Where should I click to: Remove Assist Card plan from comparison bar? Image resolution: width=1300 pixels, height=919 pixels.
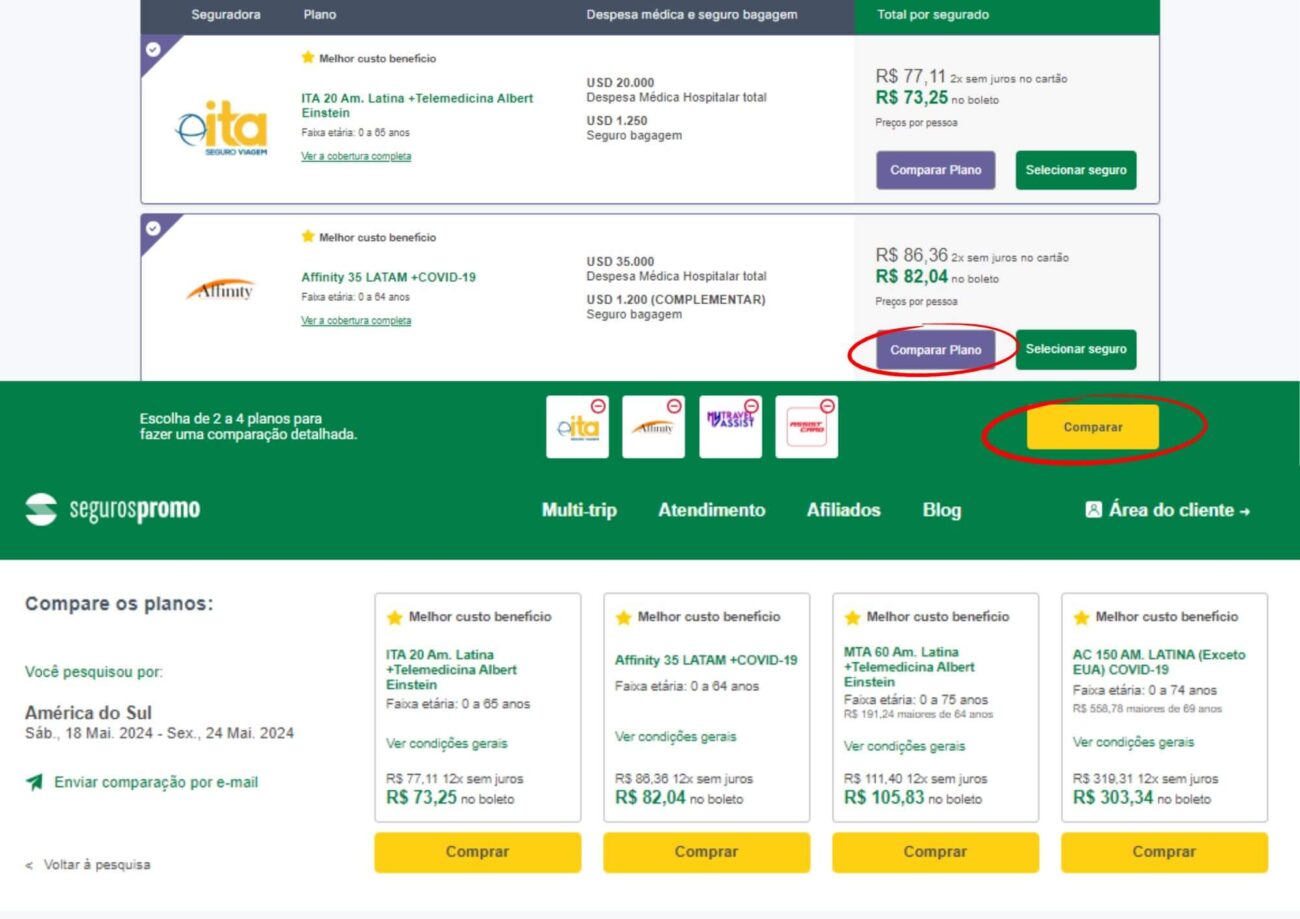tap(828, 406)
